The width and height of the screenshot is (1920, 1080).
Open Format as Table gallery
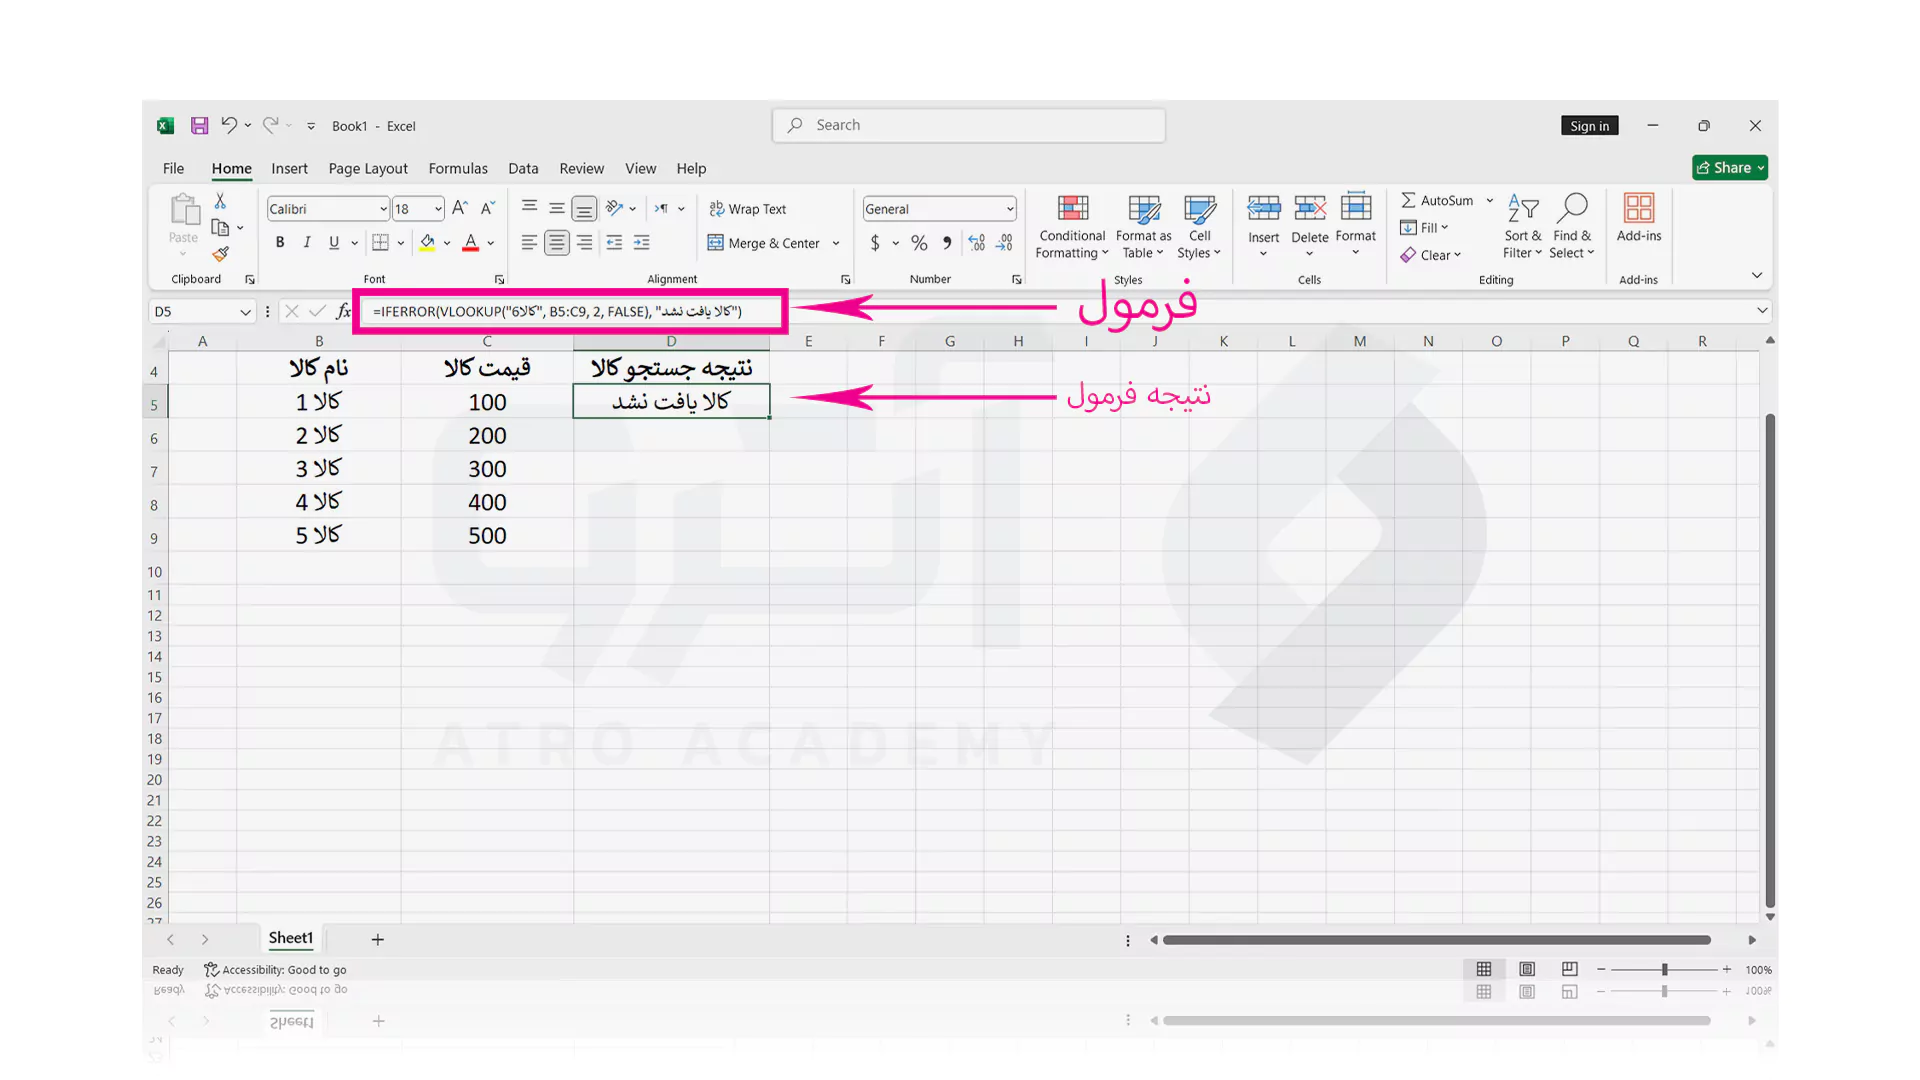(x=1143, y=227)
